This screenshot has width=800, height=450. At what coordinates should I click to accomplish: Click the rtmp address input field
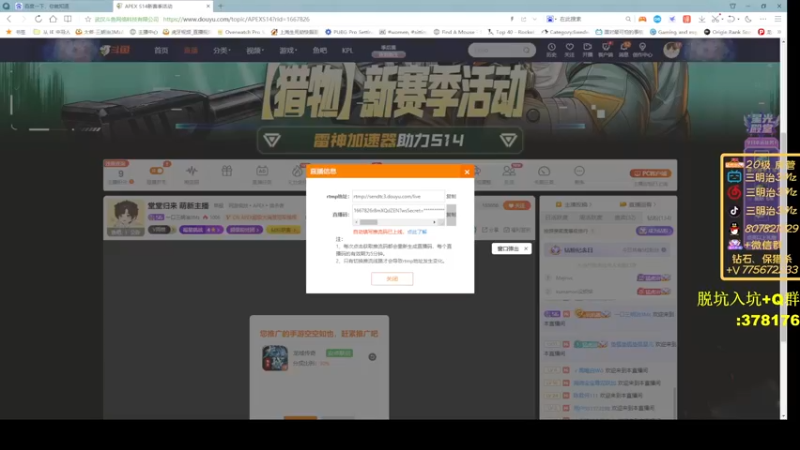[x=398, y=196]
